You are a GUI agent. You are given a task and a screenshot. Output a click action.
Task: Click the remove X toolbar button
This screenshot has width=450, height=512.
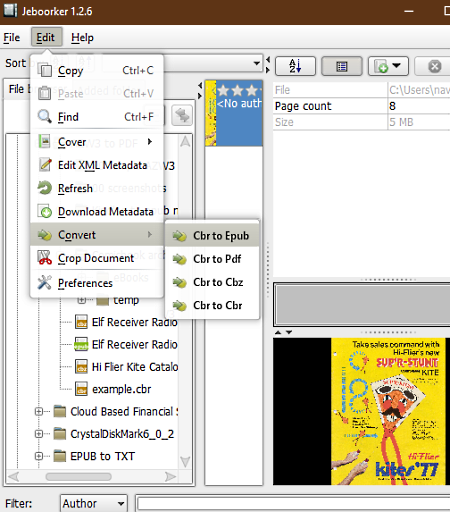pos(434,66)
